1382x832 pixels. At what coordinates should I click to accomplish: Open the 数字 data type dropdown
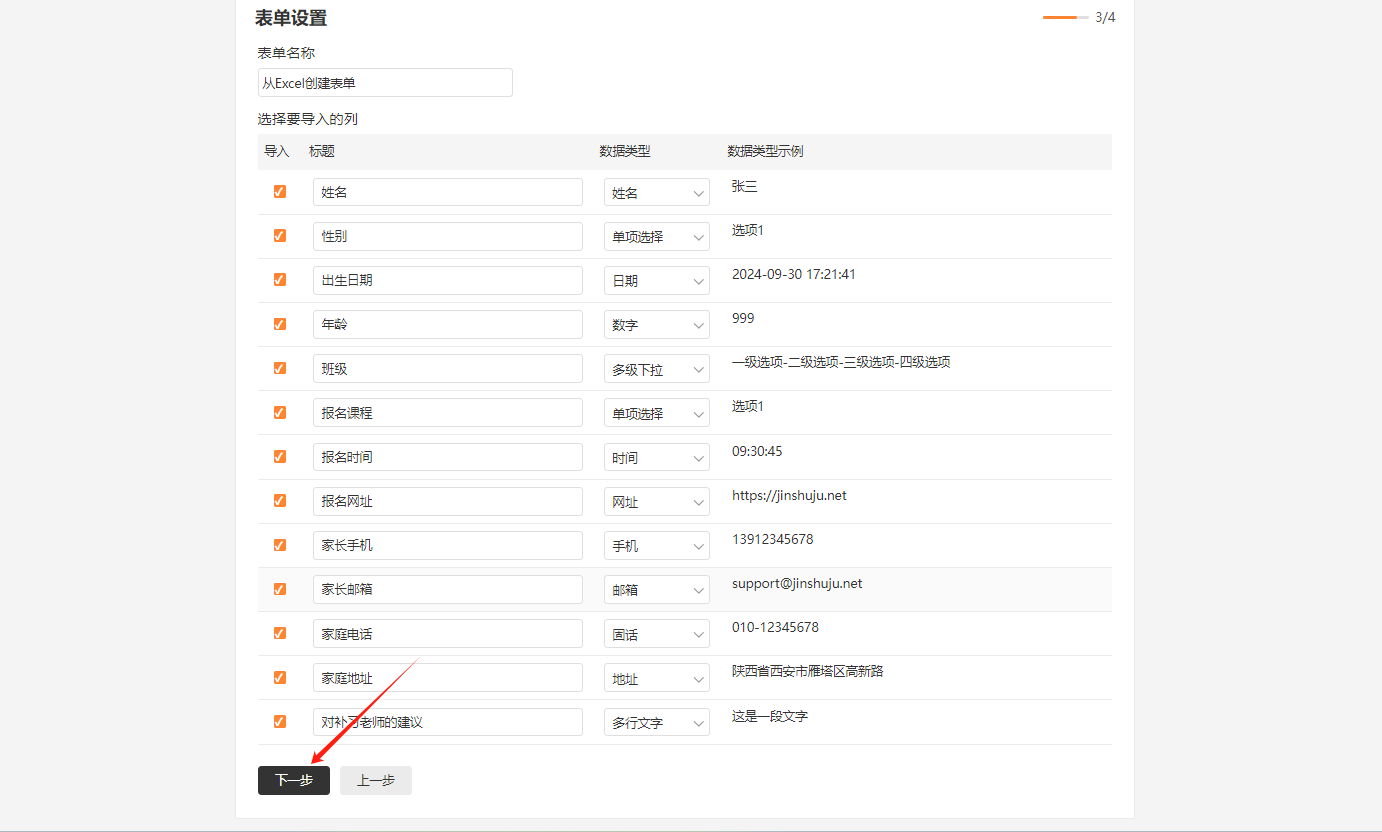657,324
